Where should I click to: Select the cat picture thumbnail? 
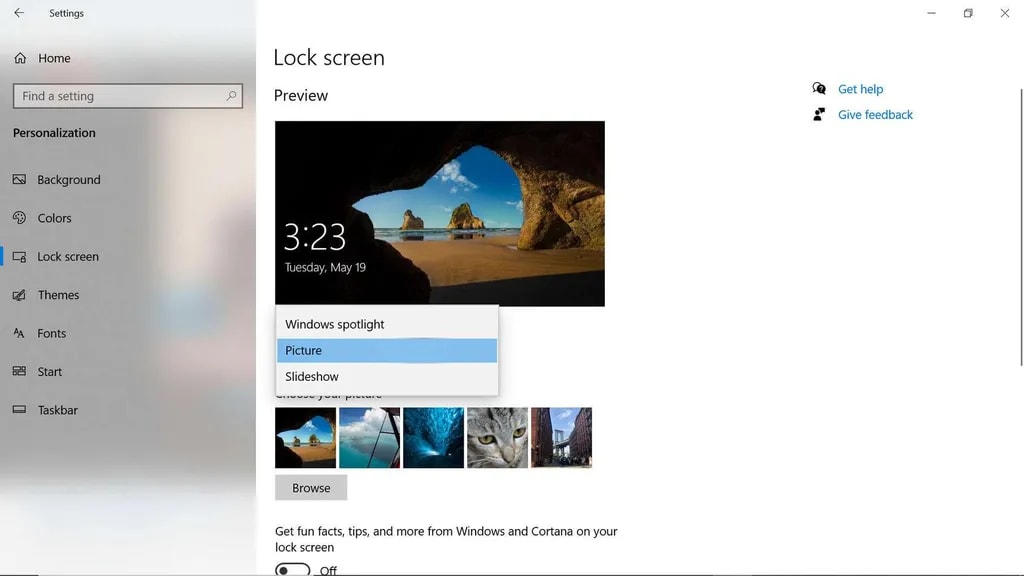coord(497,437)
